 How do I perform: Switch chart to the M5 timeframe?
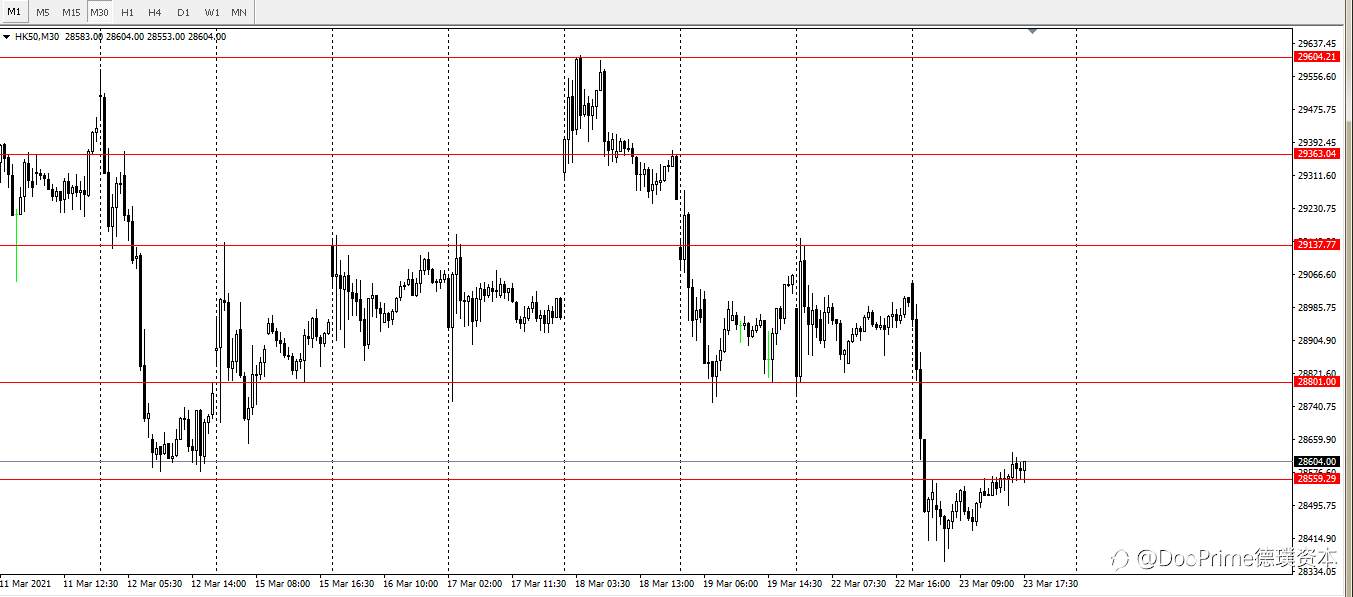tap(43, 12)
